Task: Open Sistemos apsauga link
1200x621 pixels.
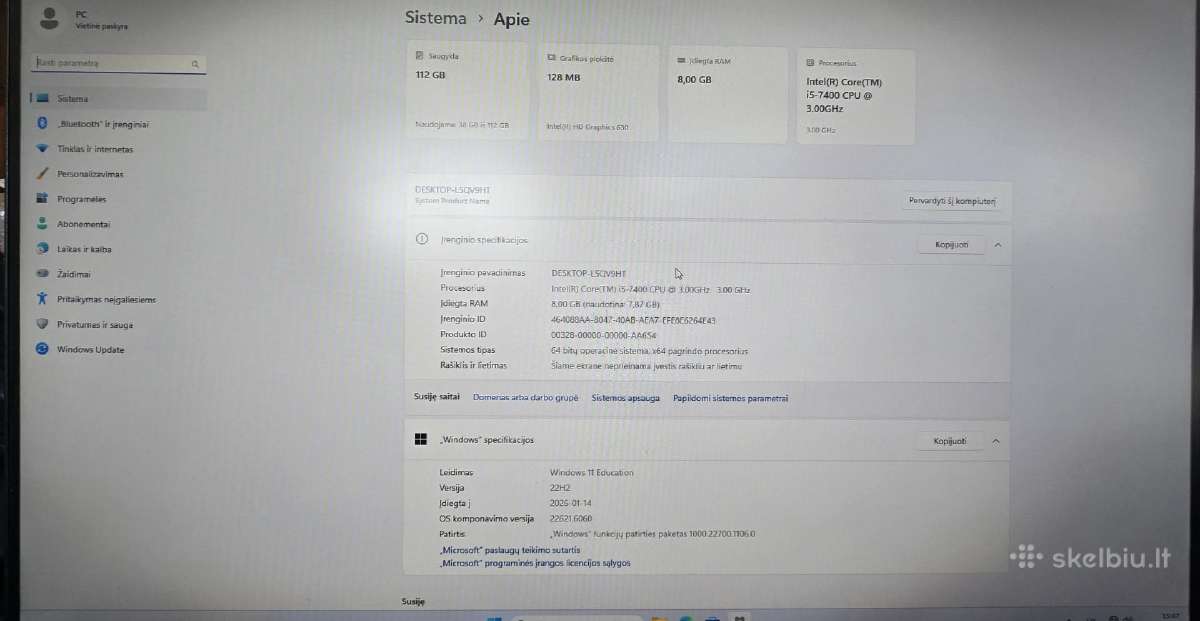Action: 626,398
